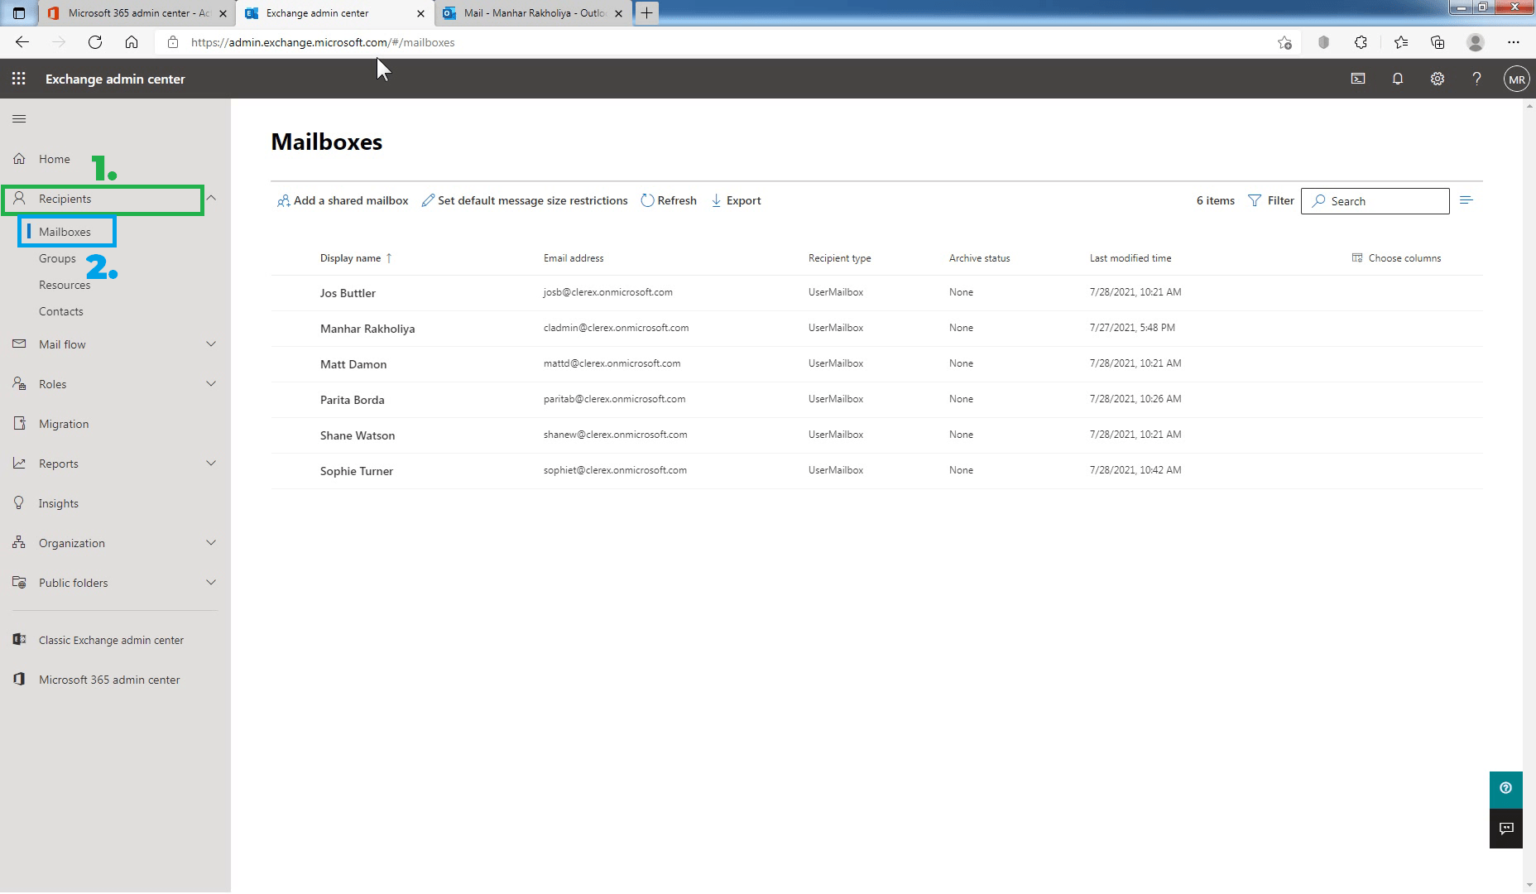Click the help question mark icon
This screenshot has height=894, width=1536.
click(x=1476, y=79)
